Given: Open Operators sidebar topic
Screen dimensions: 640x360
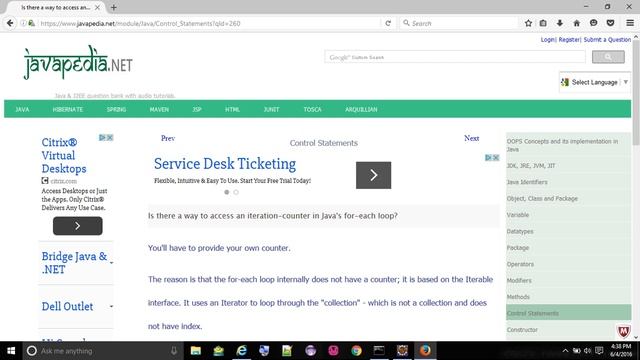Looking at the screenshot, I should [520, 264].
